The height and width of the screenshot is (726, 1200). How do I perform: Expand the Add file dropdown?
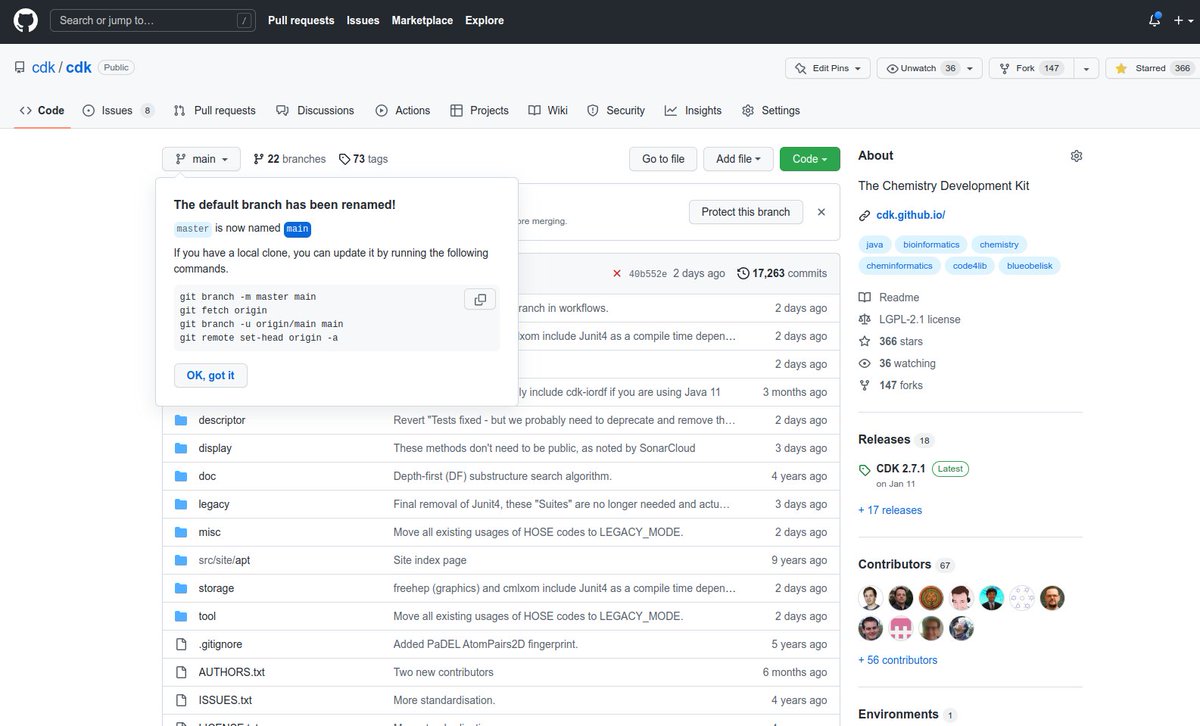tap(738, 158)
